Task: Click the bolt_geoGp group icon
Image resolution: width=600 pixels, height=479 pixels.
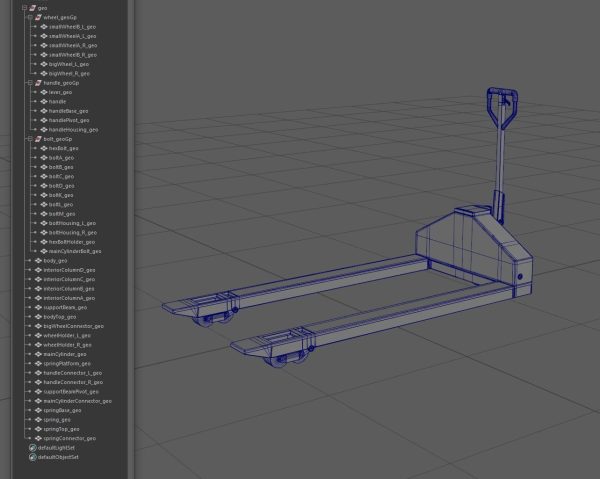Action: point(38,139)
